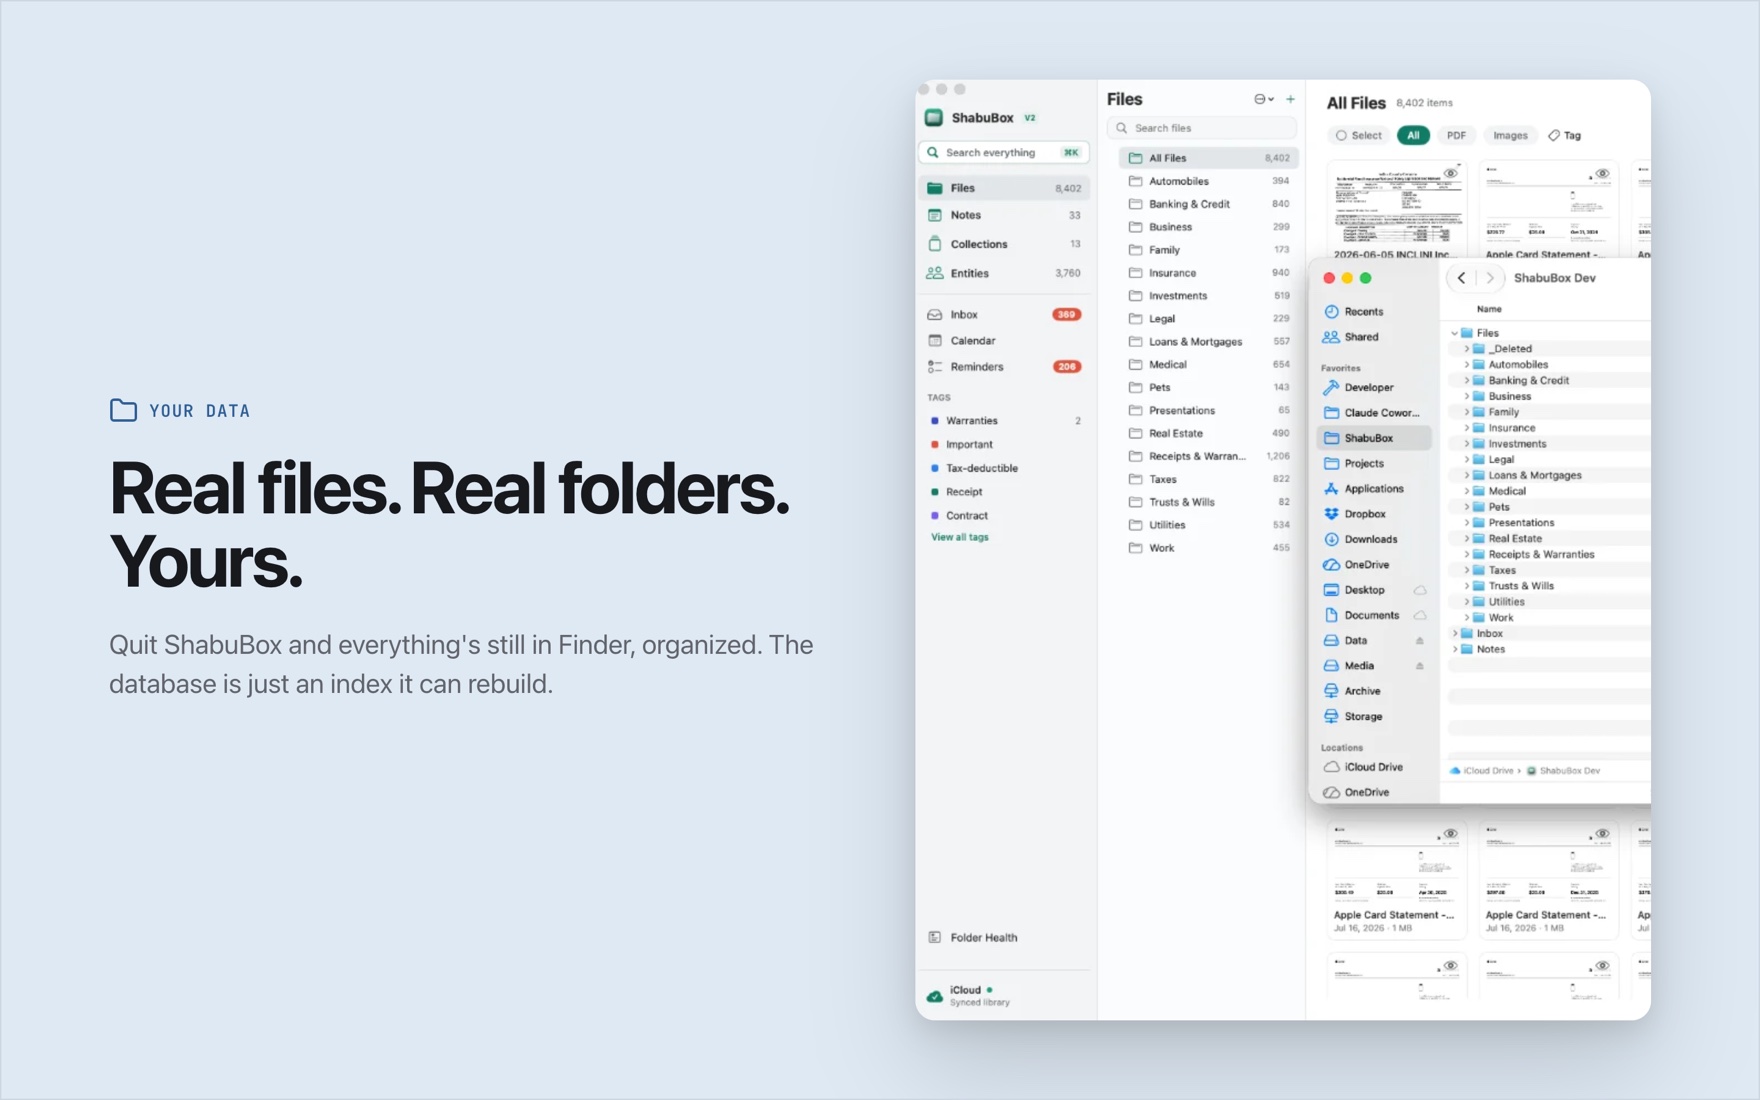Expand the Notes folder in Finder
Image resolution: width=1760 pixels, height=1100 pixels.
coord(1454,650)
